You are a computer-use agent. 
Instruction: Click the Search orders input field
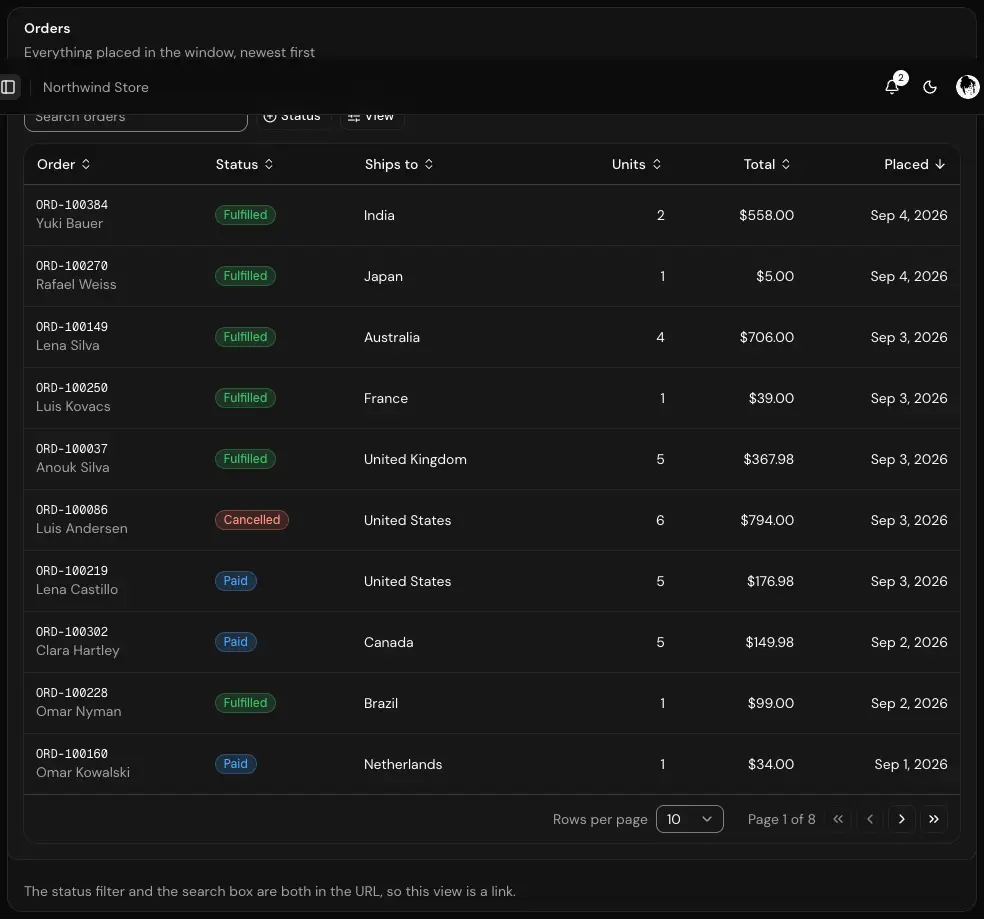coord(136,119)
